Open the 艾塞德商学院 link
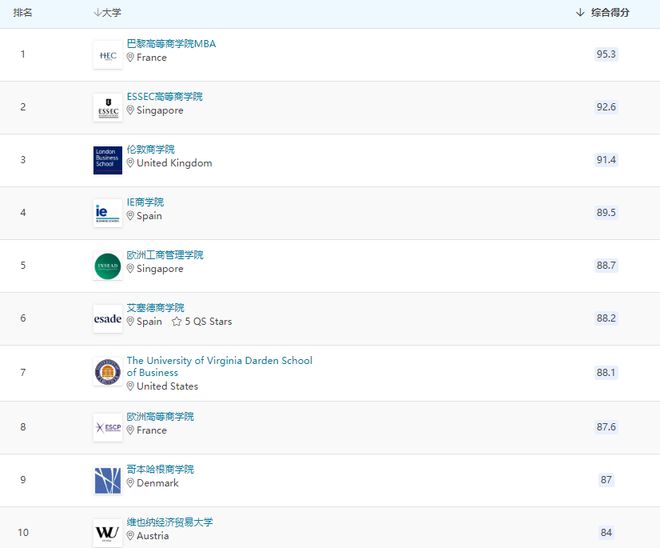660x548 pixels. point(155,307)
